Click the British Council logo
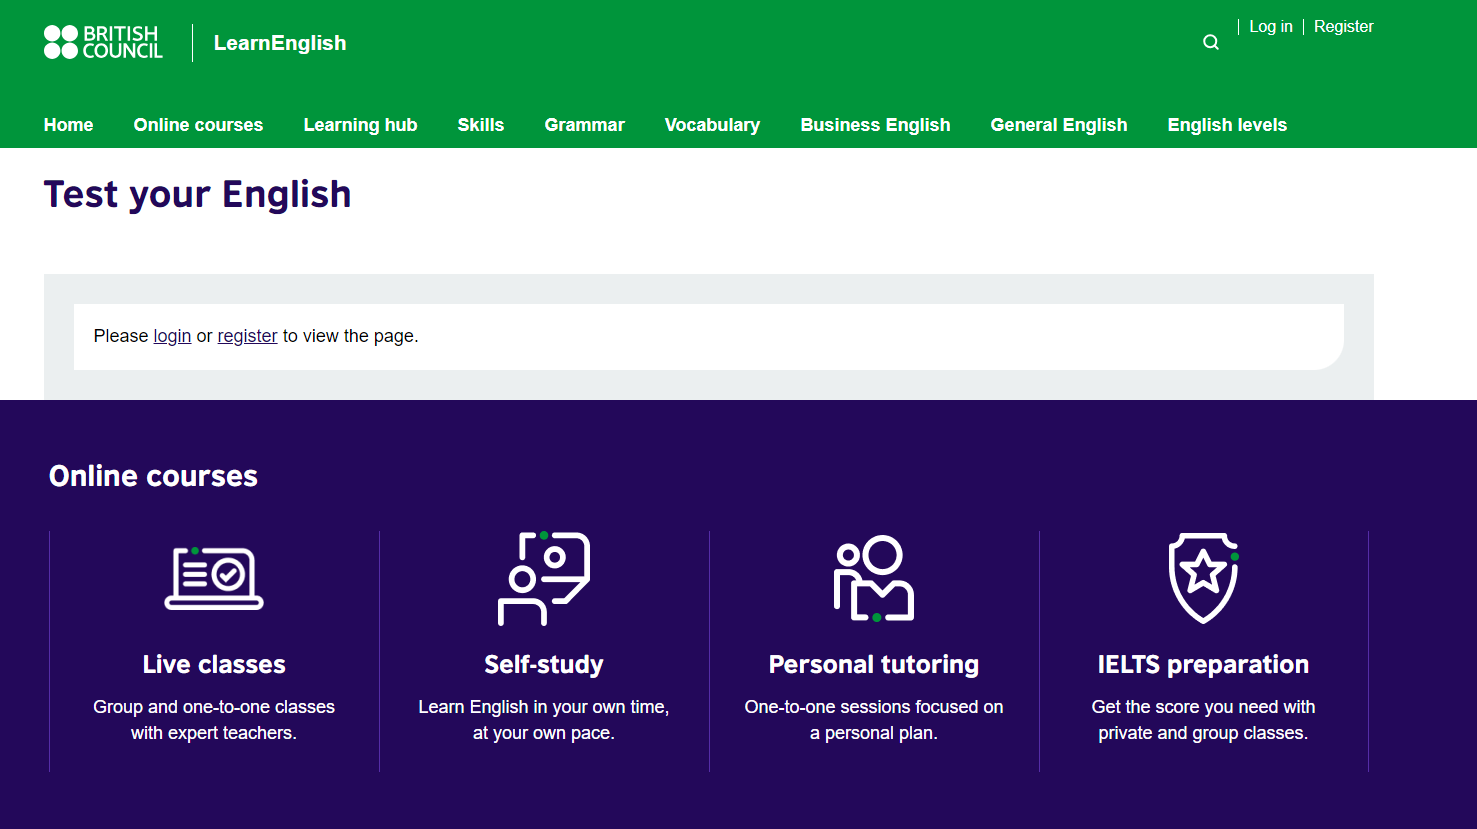 click(x=103, y=42)
